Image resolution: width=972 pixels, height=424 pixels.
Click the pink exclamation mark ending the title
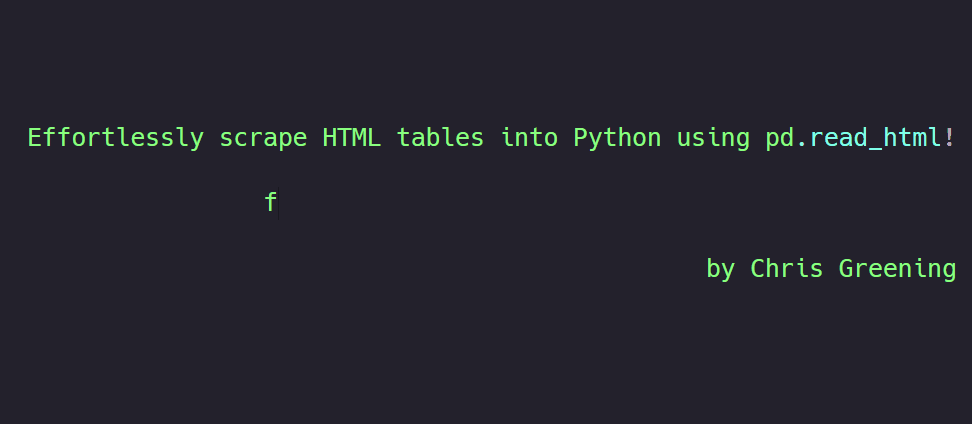coord(949,138)
